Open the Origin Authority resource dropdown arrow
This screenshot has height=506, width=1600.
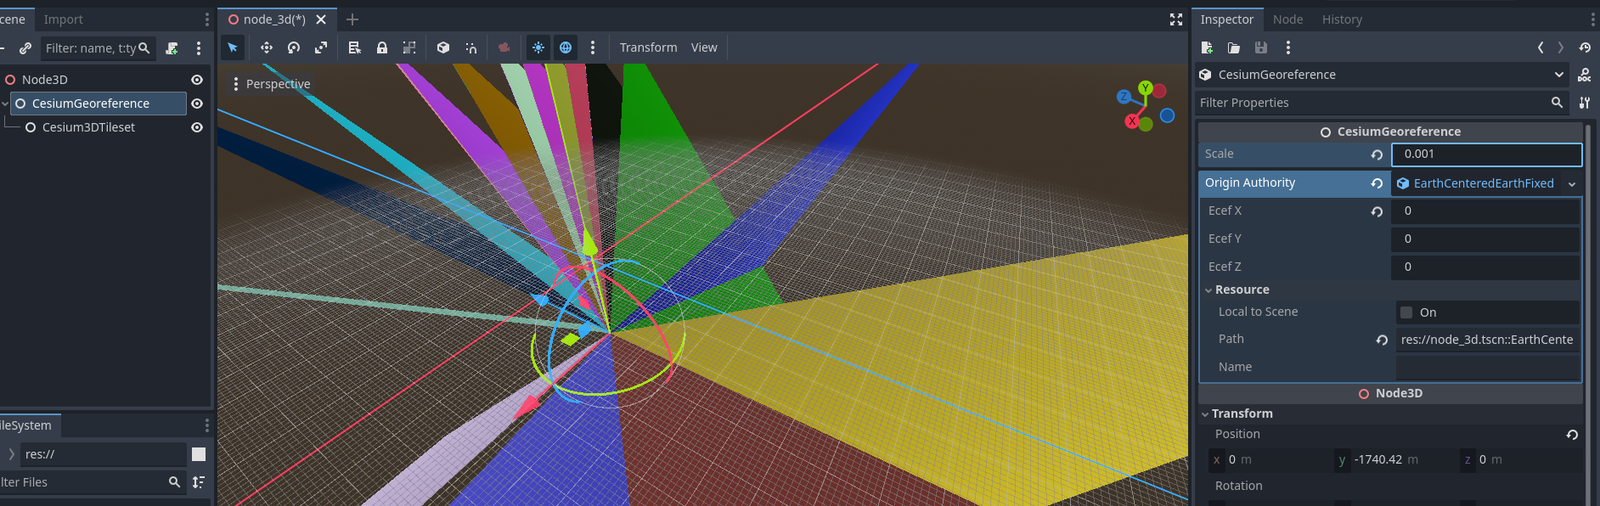pos(1572,184)
